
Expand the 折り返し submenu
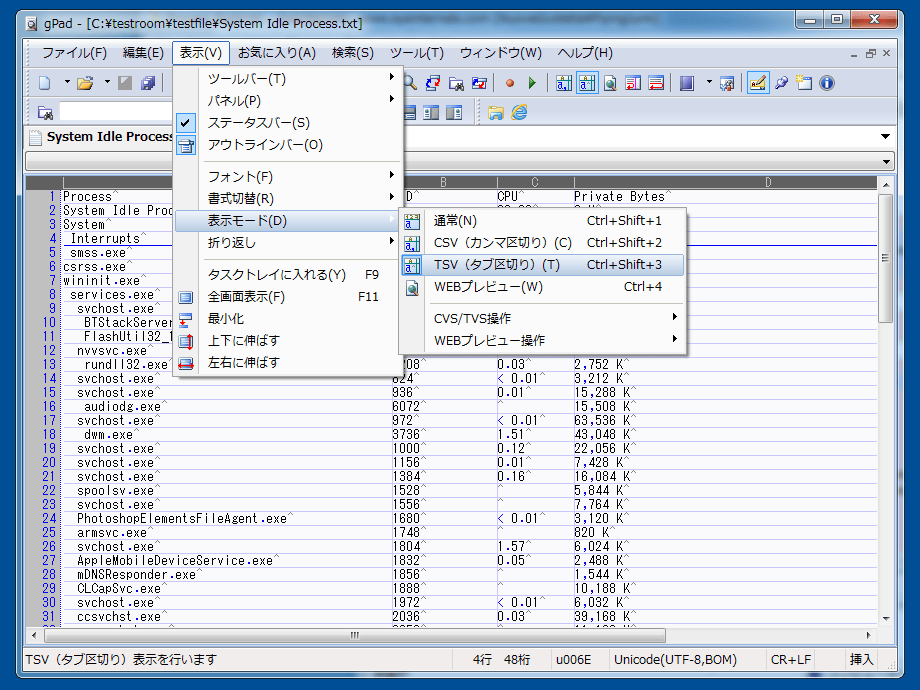289,243
